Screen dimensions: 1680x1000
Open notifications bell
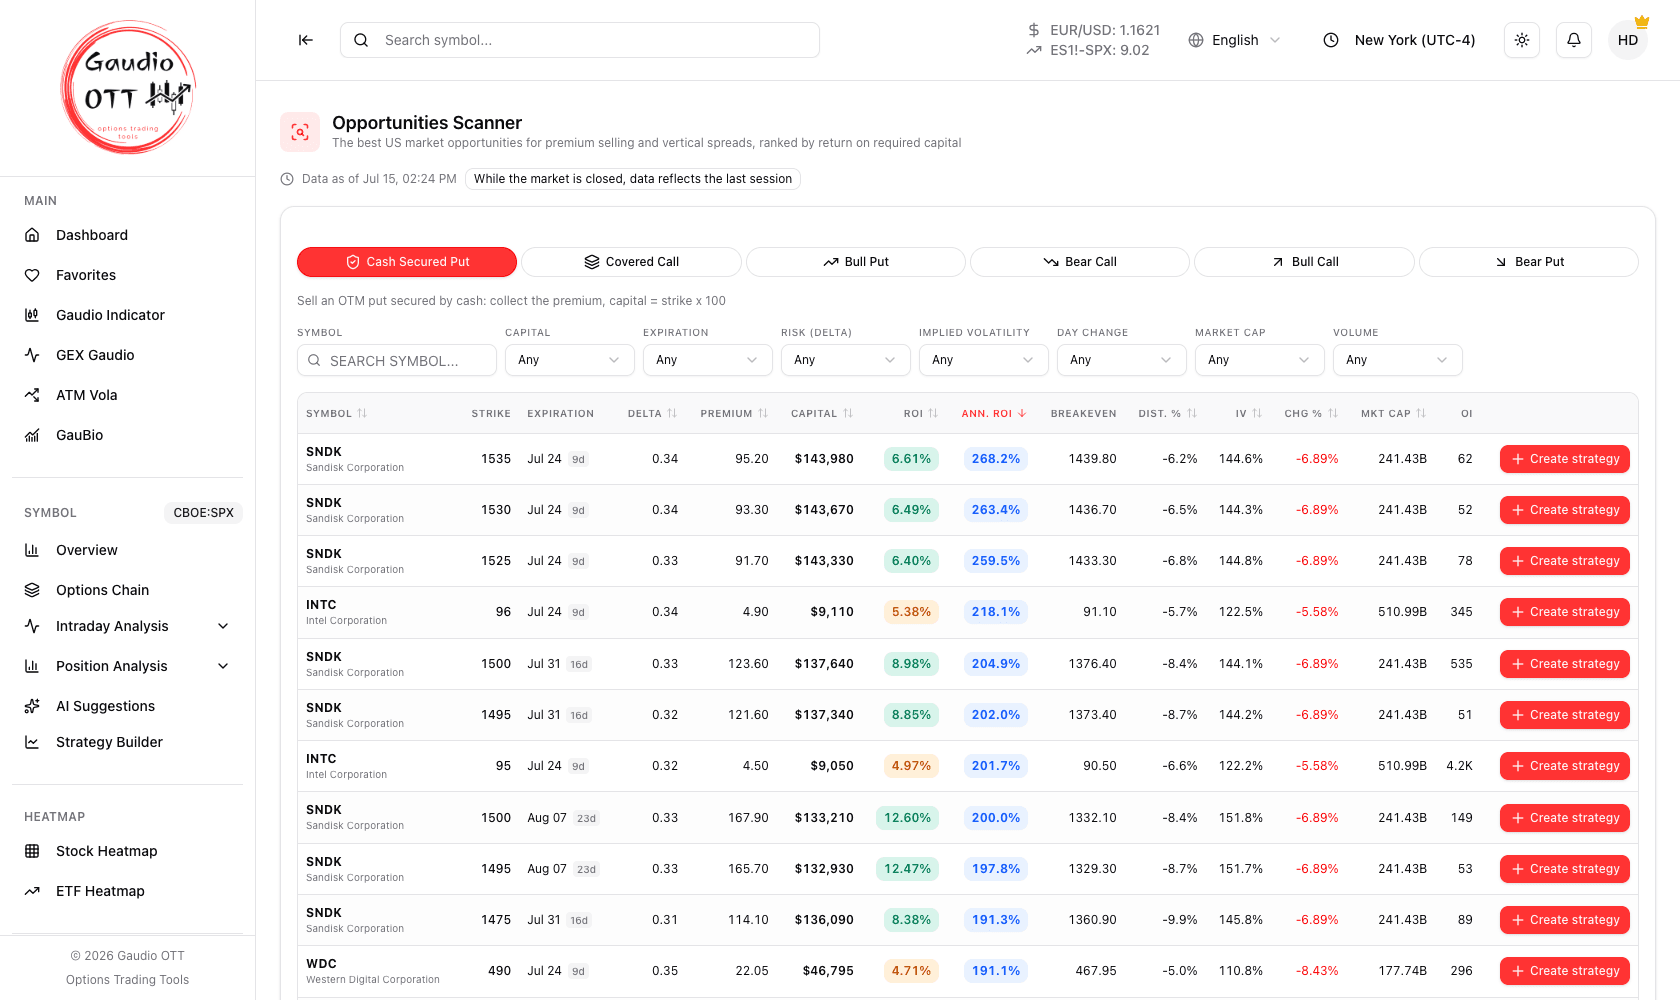coord(1574,40)
